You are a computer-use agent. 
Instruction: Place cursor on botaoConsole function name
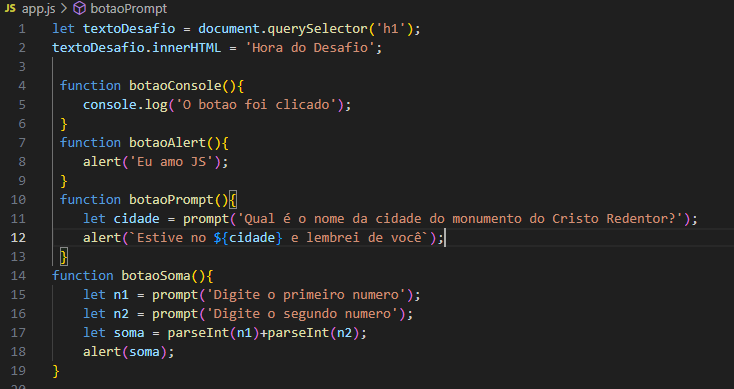click(x=175, y=86)
